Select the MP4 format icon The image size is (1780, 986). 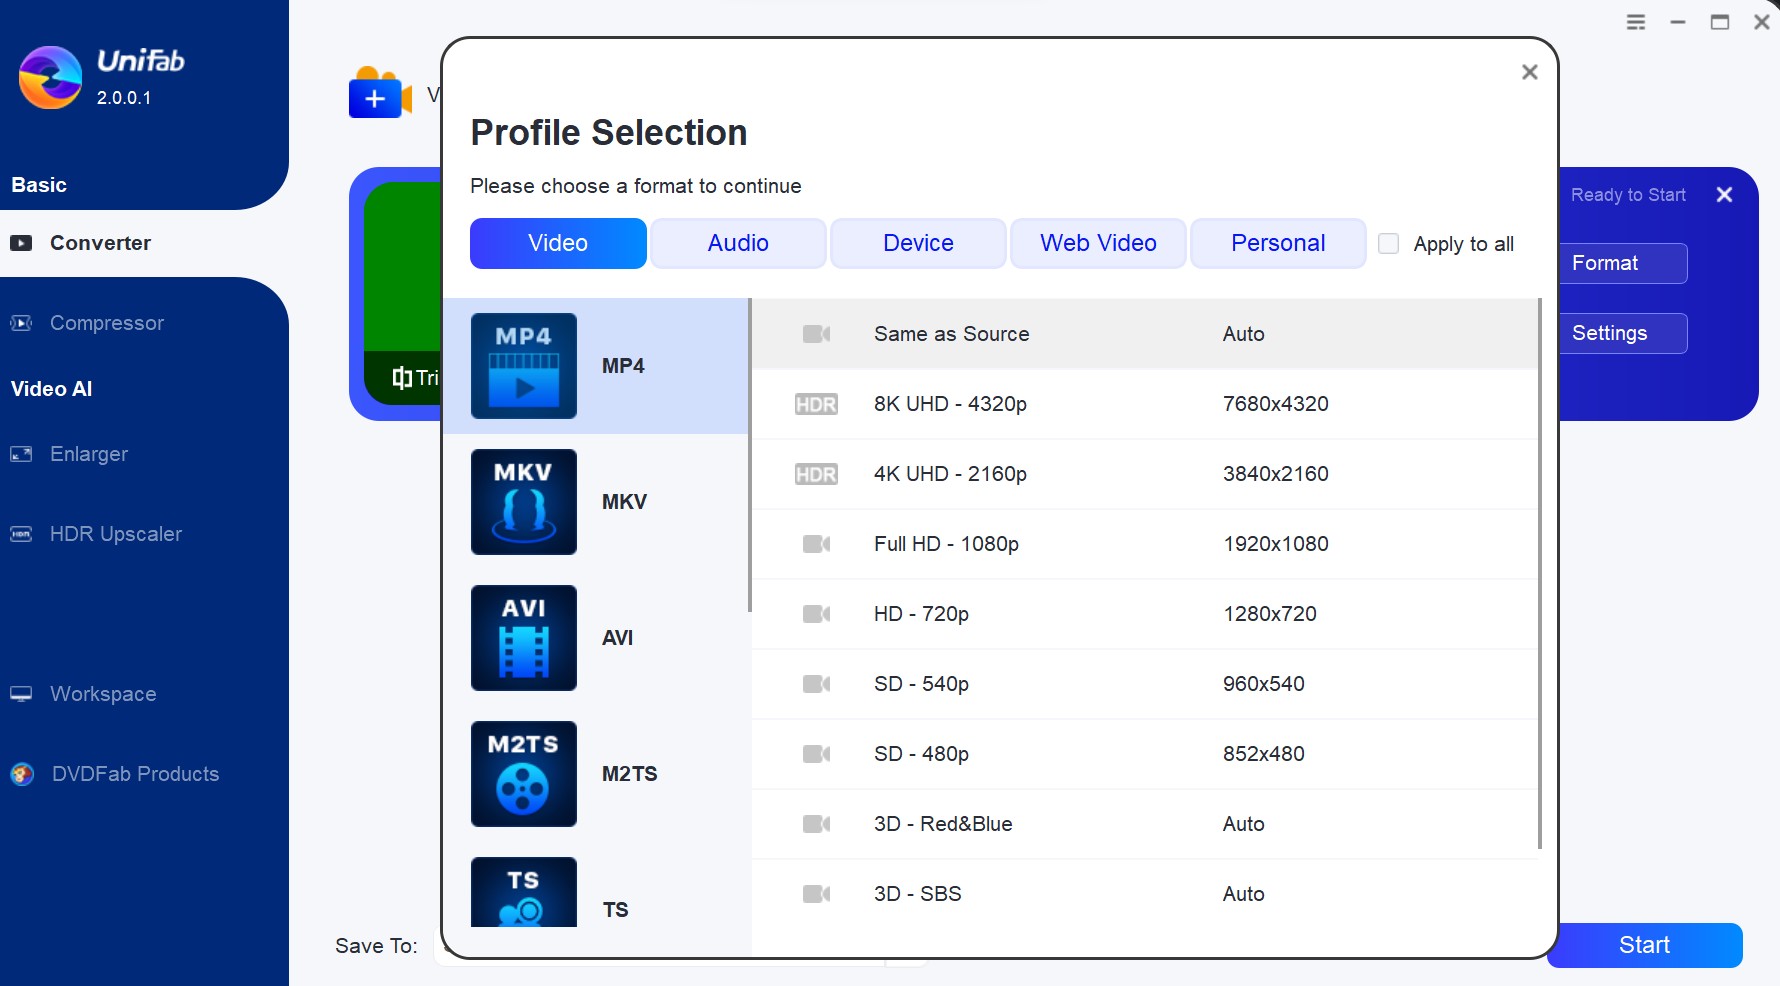[x=523, y=366]
